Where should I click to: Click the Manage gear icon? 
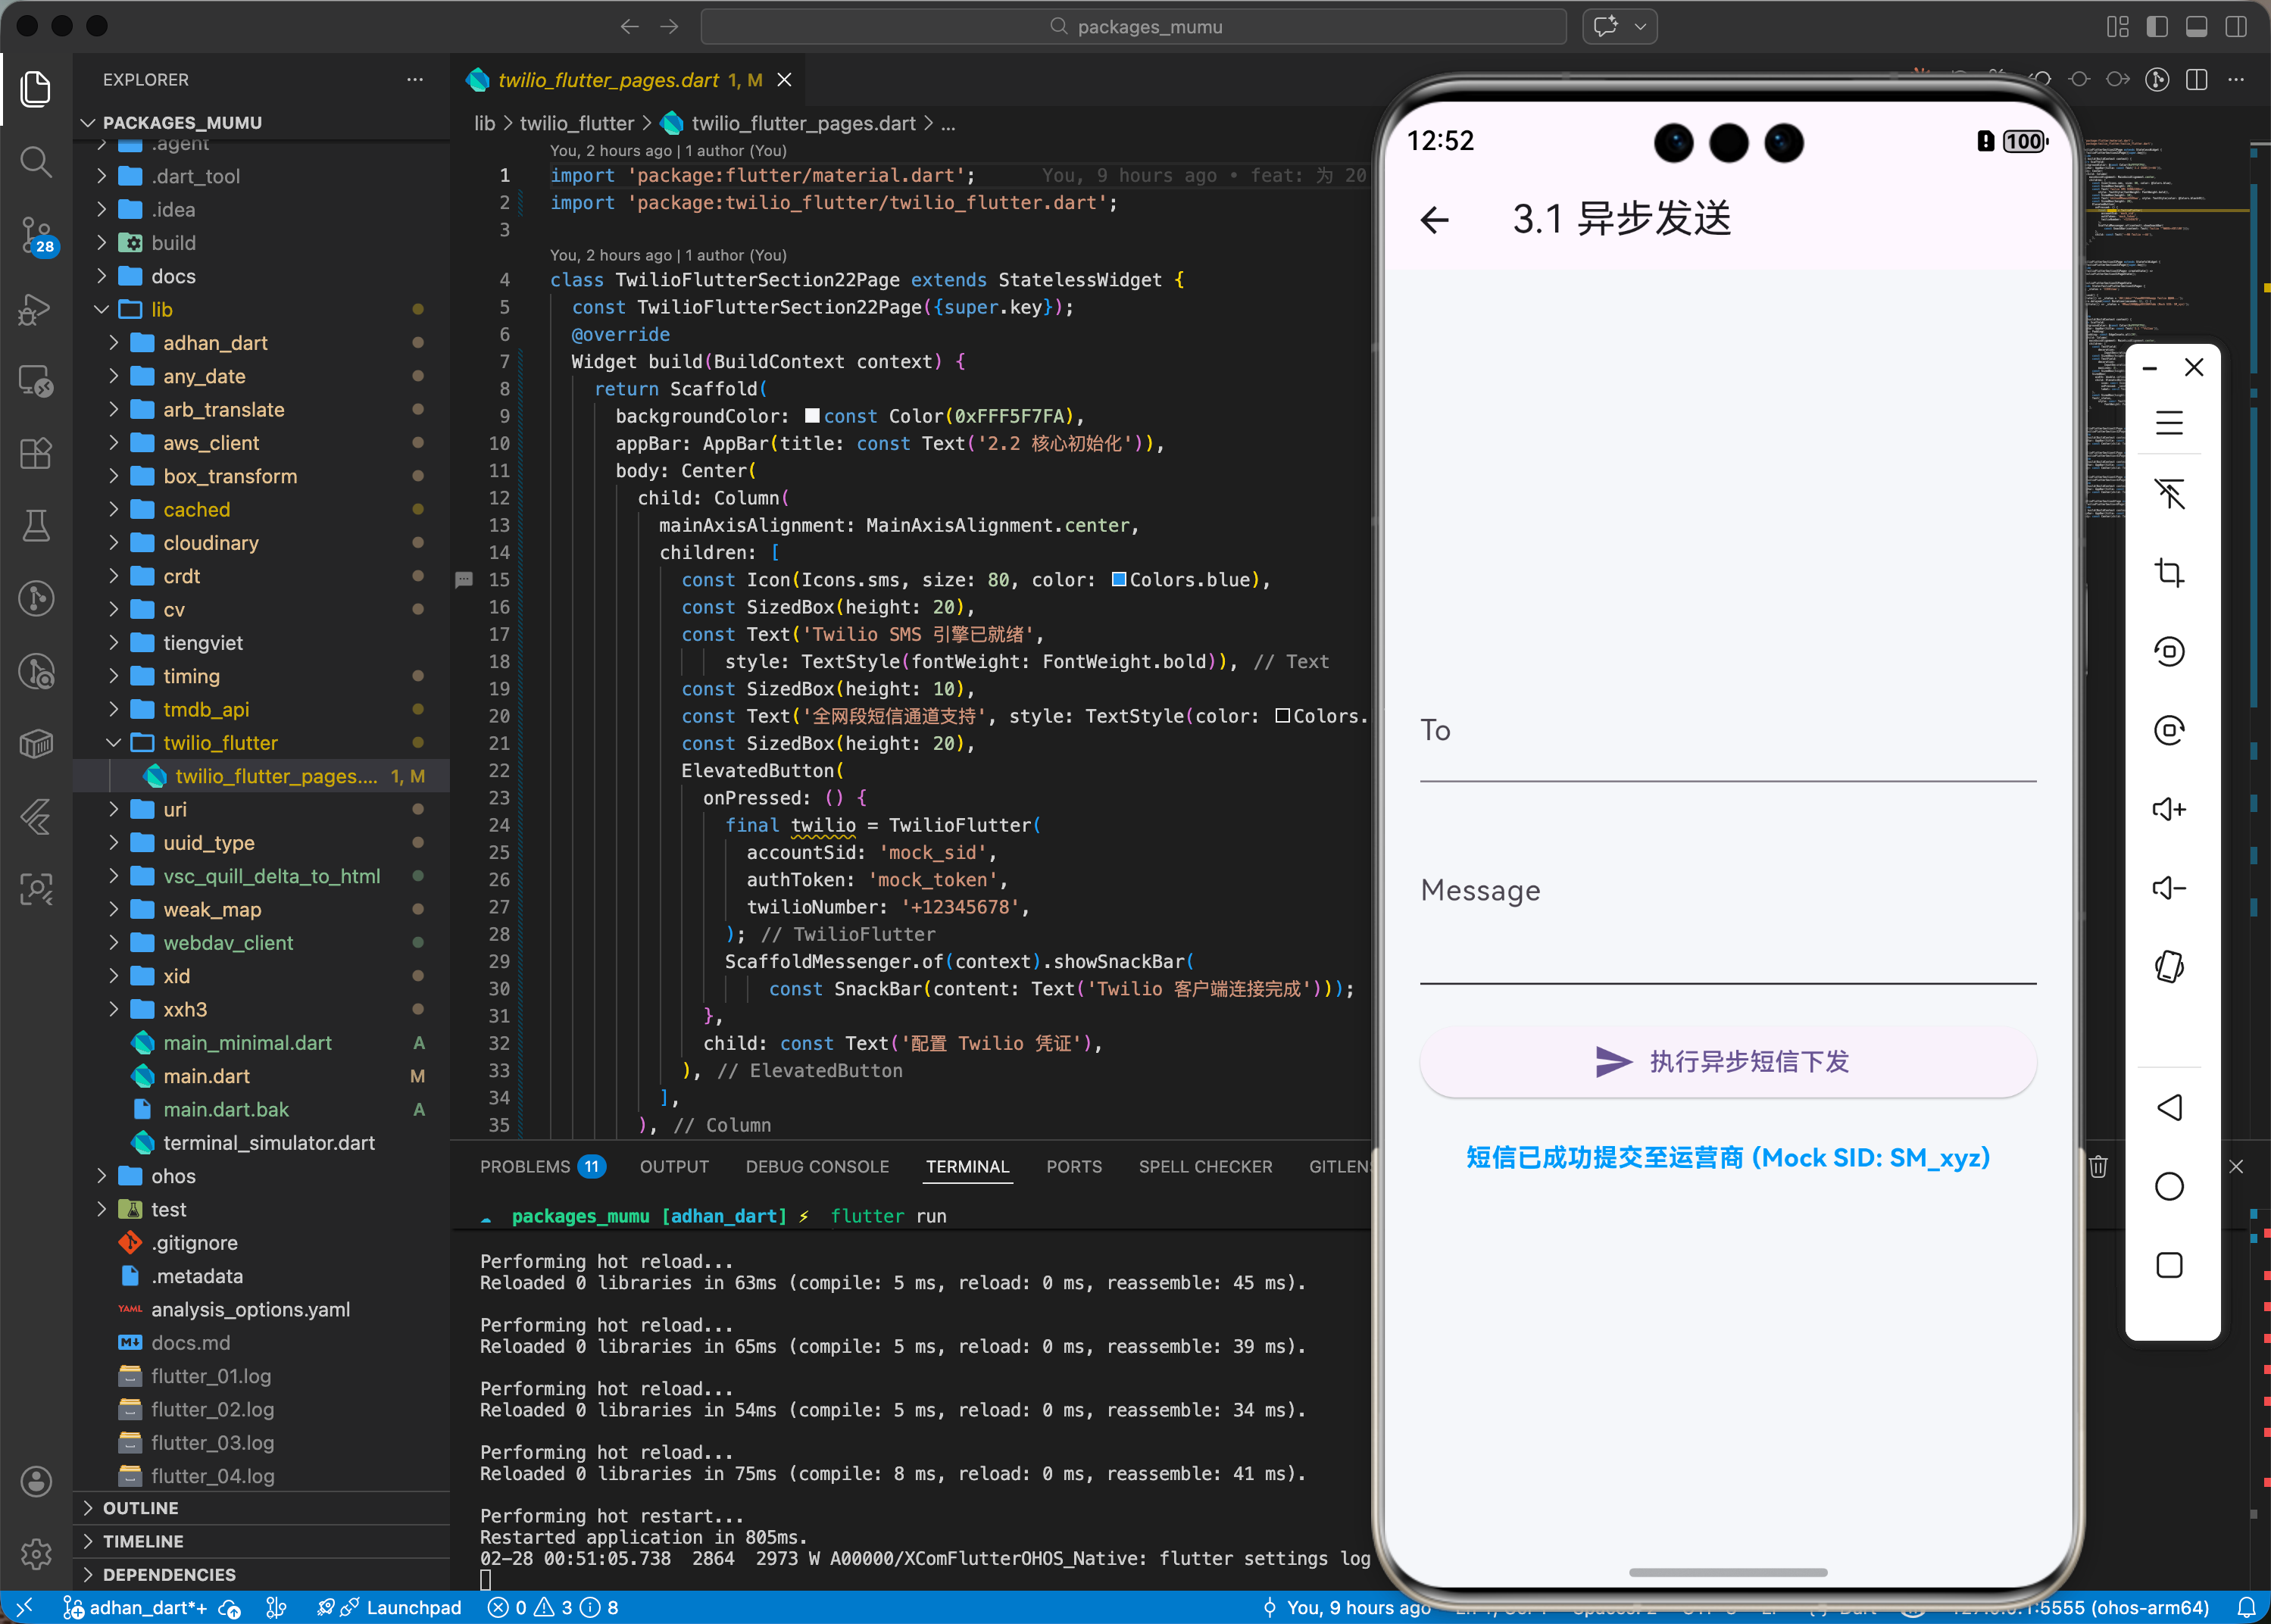click(x=36, y=1553)
